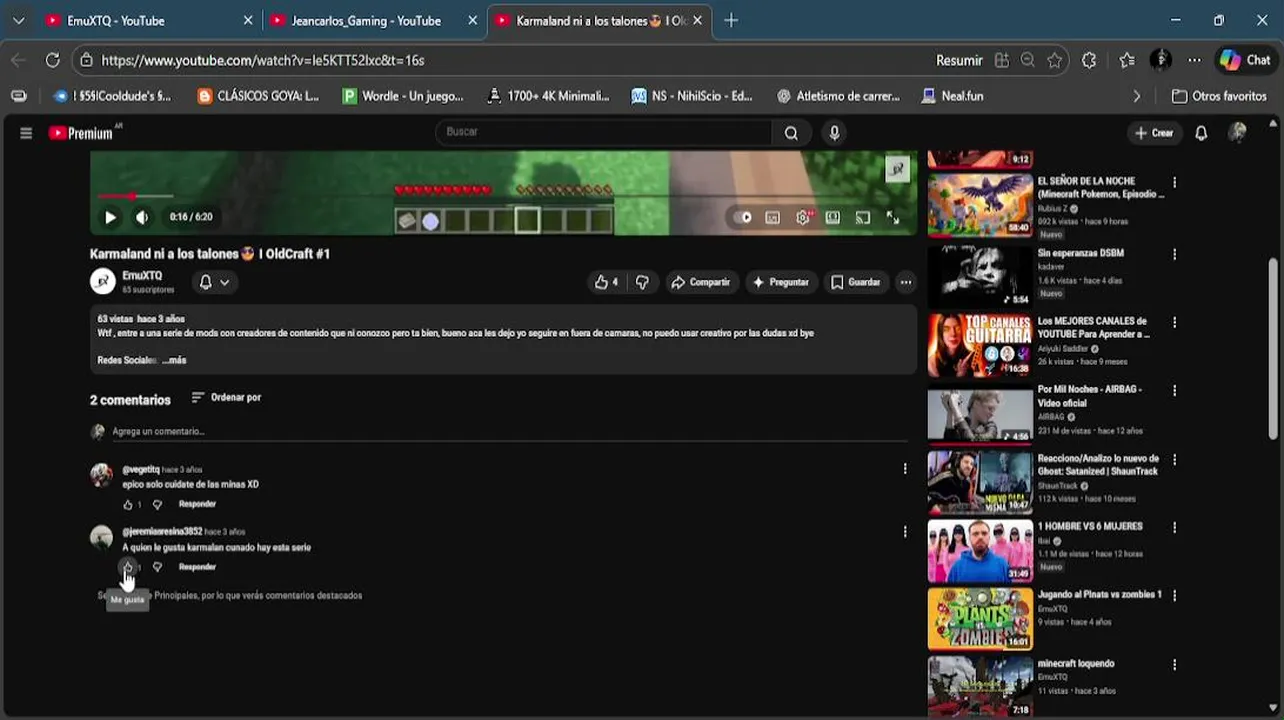Open the Crear button

(x=1154, y=133)
